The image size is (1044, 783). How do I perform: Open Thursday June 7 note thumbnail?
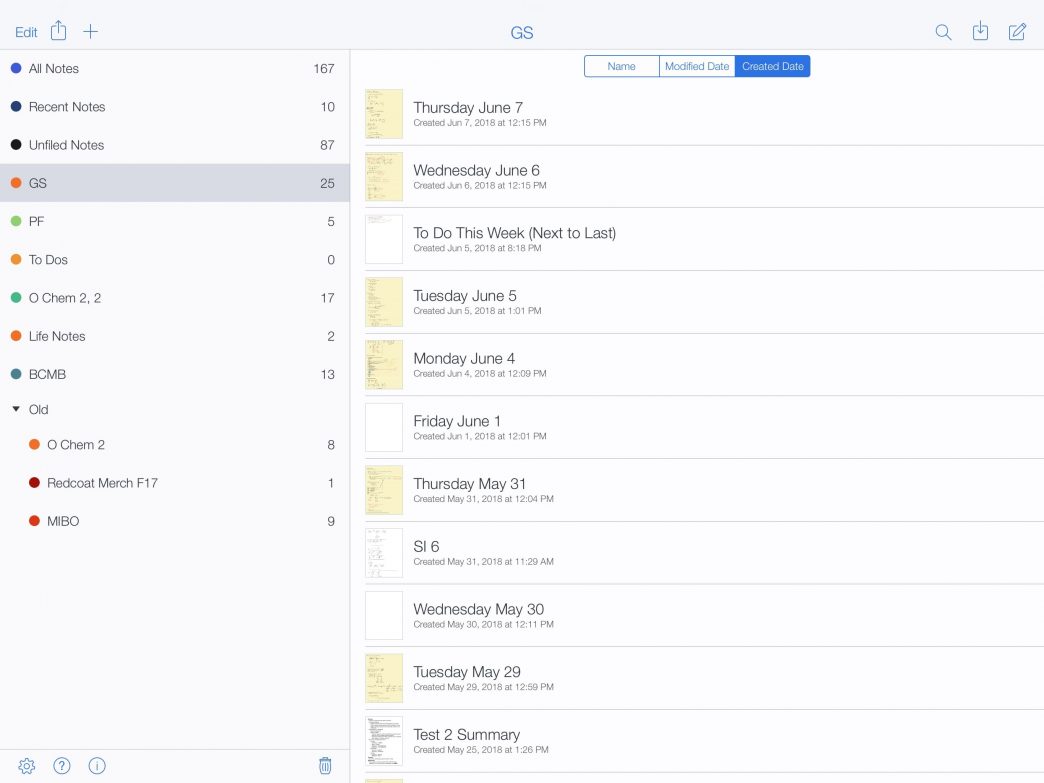click(384, 114)
